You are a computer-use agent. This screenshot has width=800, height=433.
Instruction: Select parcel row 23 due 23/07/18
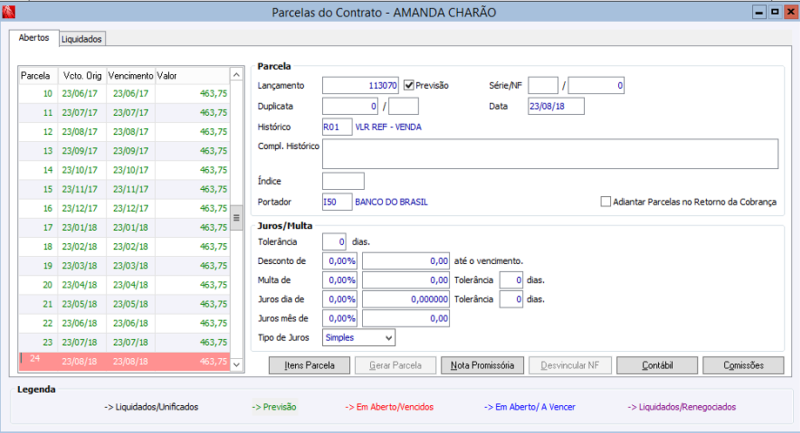[x=124, y=342]
